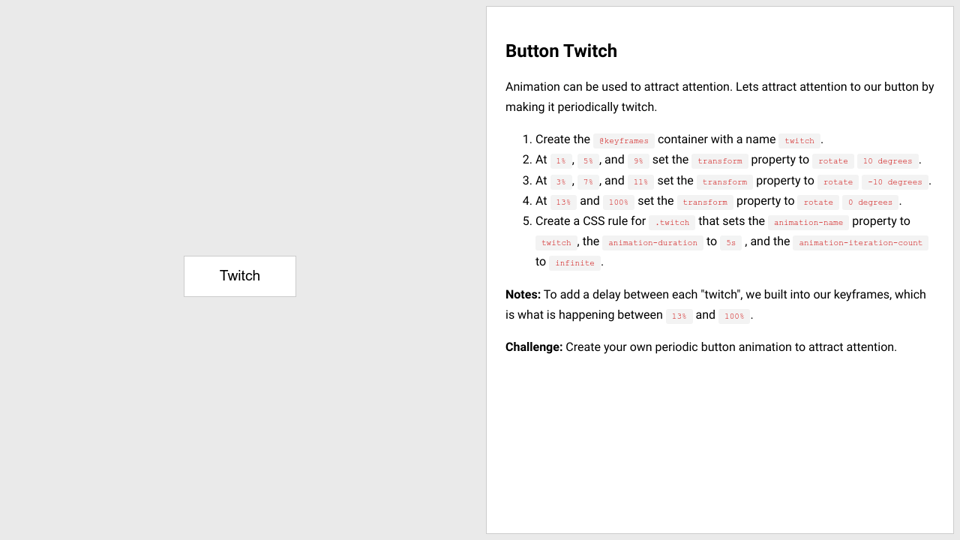
Task: Click the 'infinite' code snippet
Action: 574,263
